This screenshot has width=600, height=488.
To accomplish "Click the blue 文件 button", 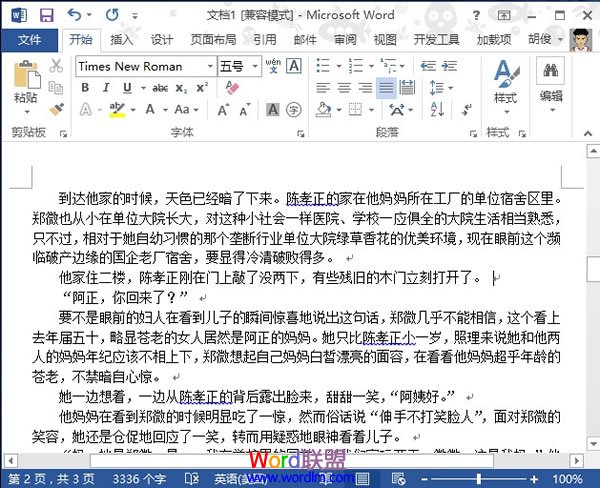I will click(x=30, y=40).
